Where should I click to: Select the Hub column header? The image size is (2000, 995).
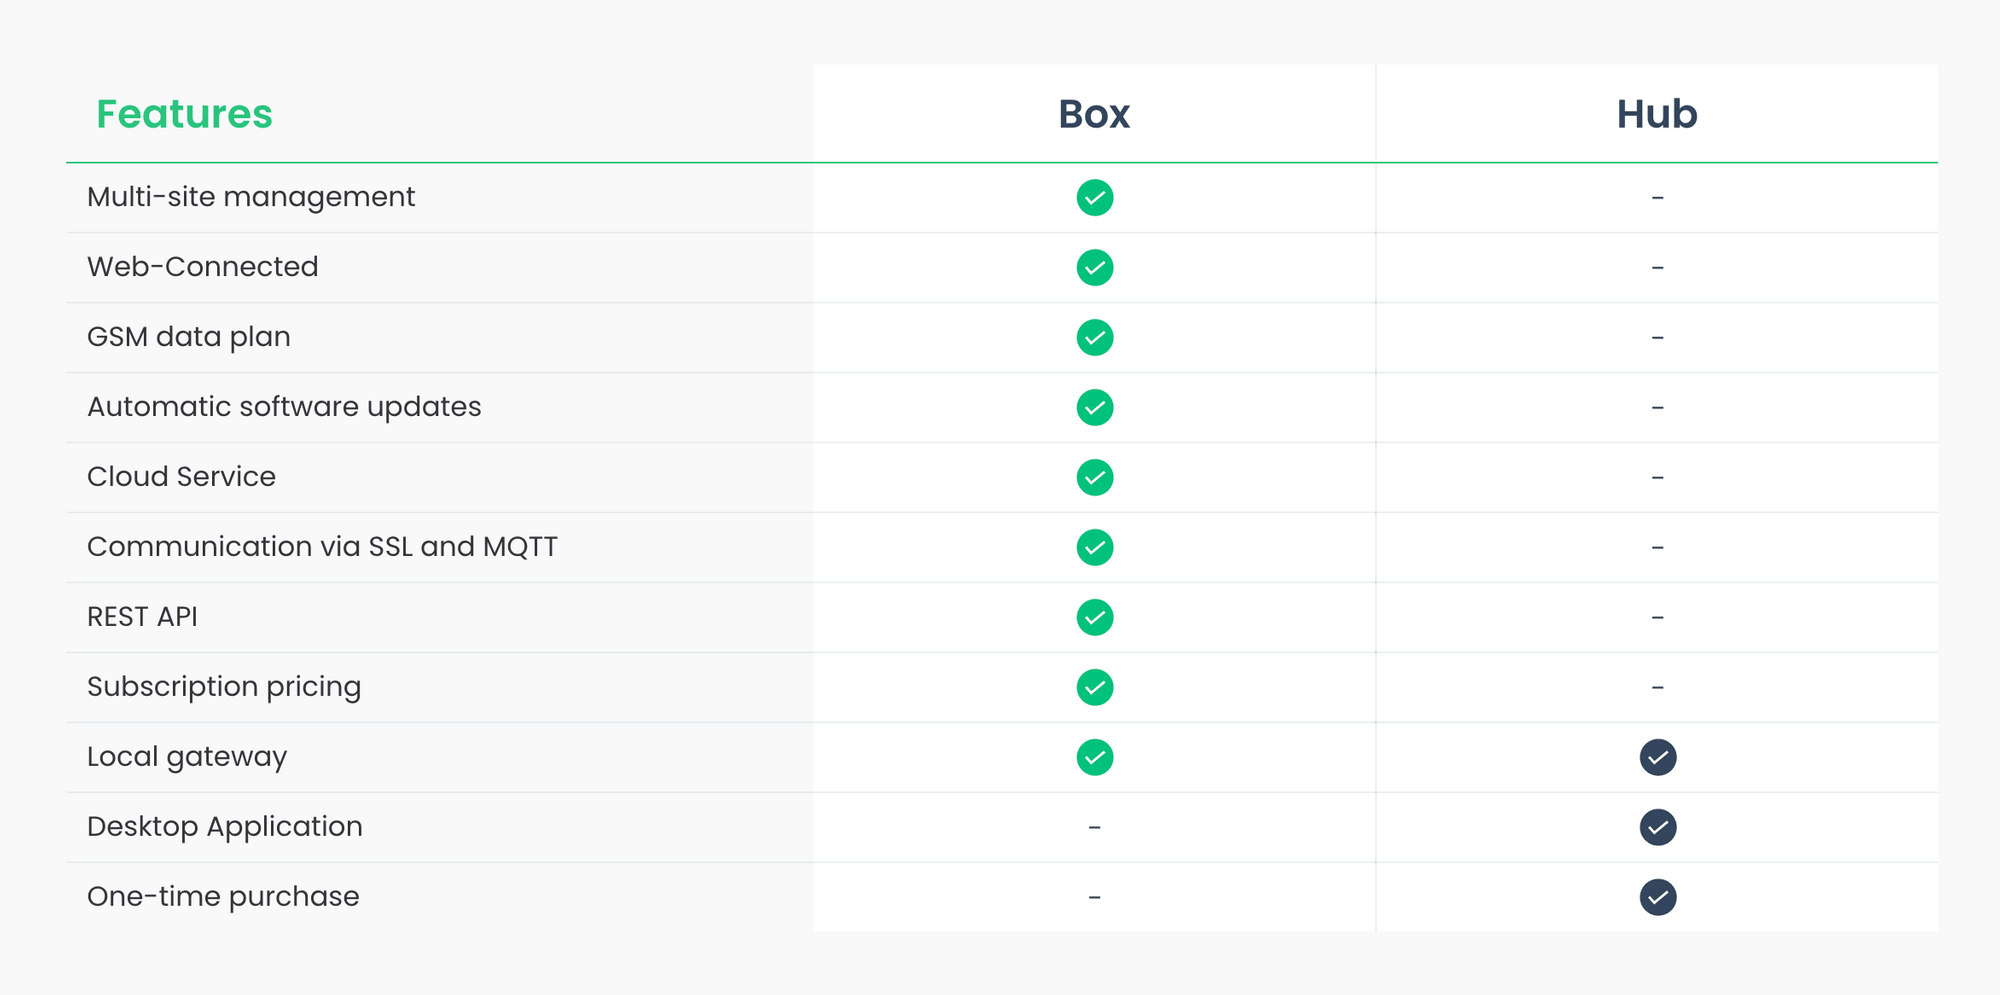point(1657,114)
